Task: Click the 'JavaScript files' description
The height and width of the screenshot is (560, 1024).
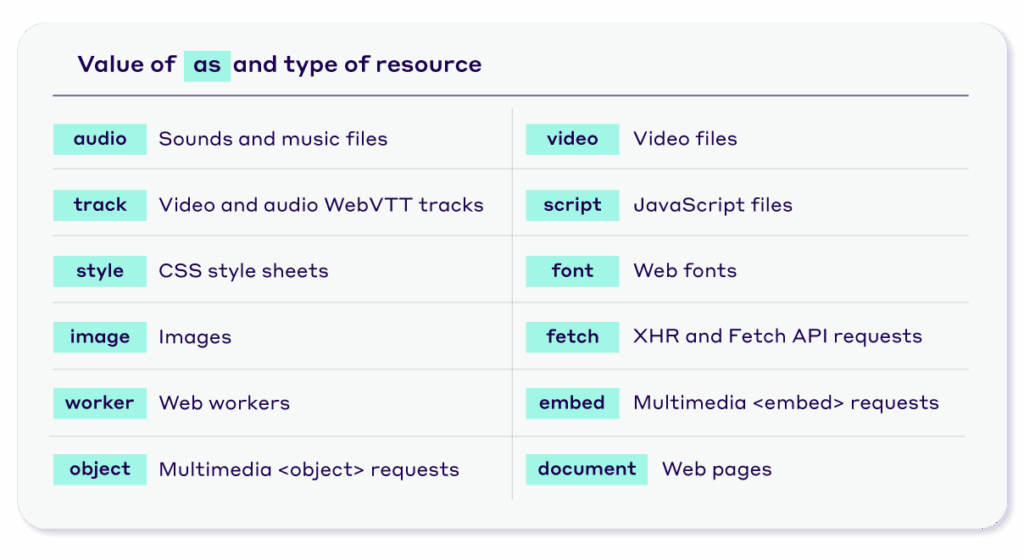Action: 712,205
